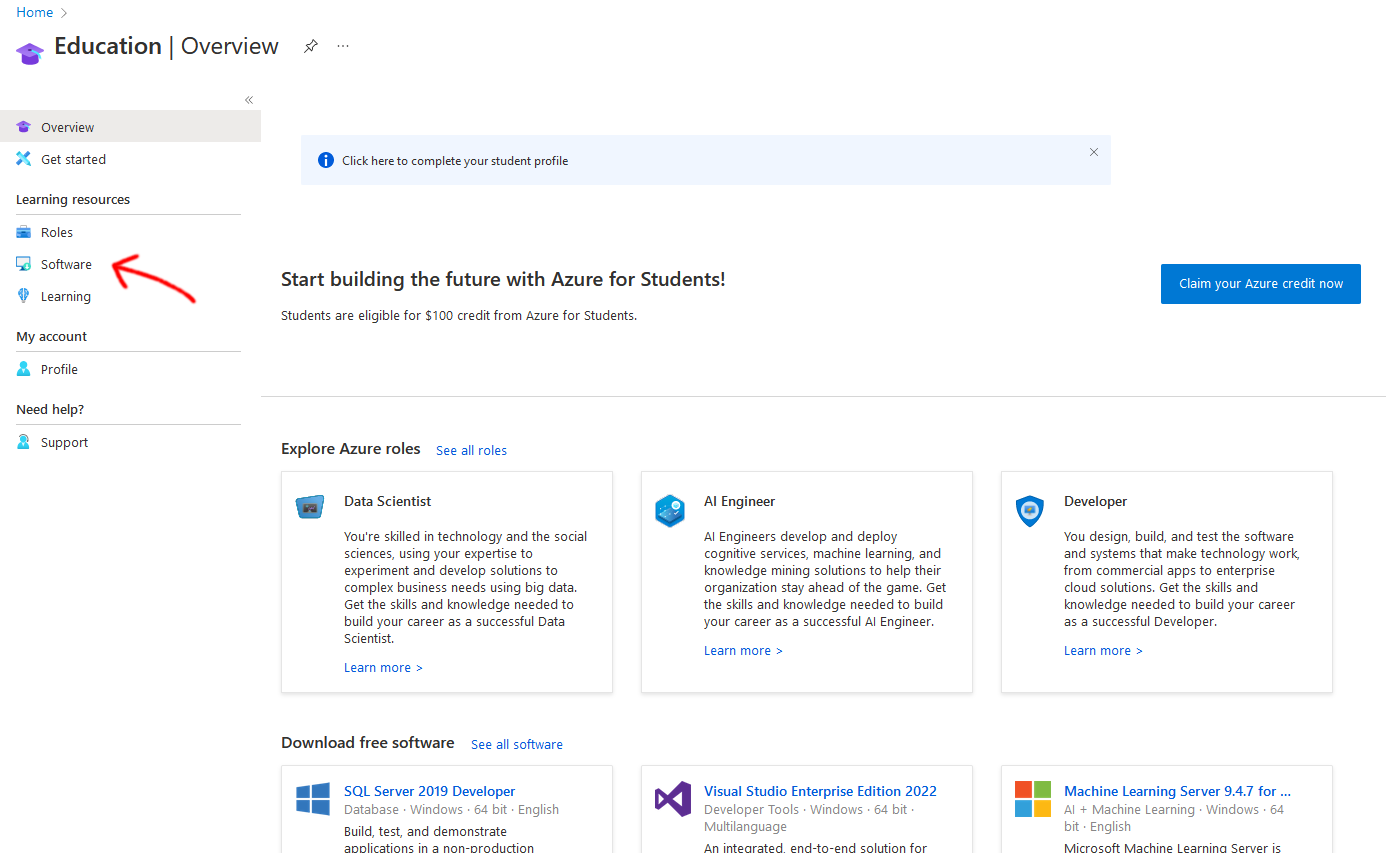
Task: Click the pin icon beside Education Overview
Action: tap(311, 46)
